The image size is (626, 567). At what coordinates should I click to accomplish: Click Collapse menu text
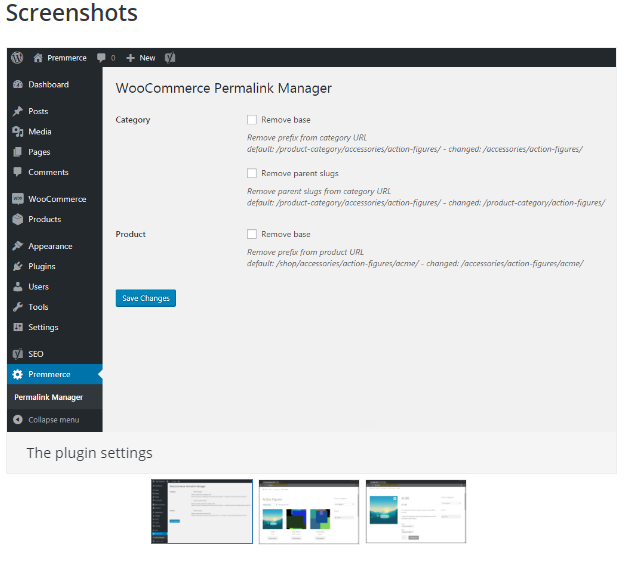point(53,420)
